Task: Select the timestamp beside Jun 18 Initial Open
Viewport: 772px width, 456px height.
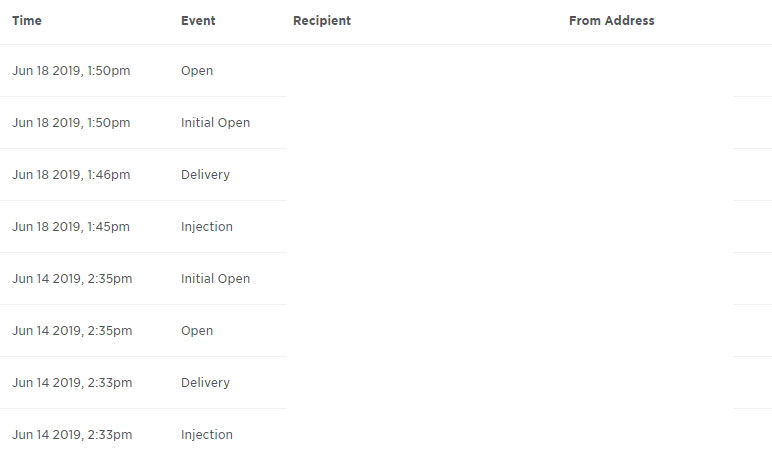Action: [x=71, y=123]
